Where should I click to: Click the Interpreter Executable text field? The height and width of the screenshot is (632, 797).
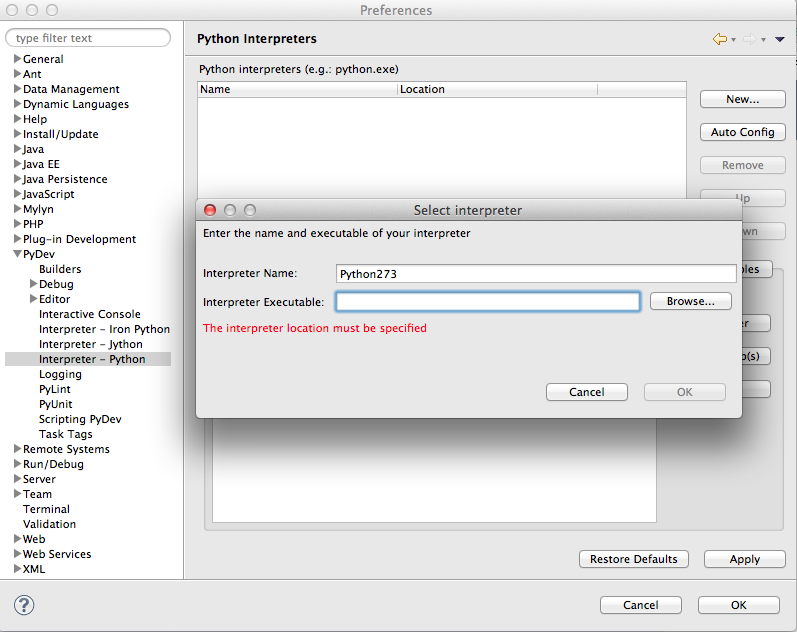[487, 302]
